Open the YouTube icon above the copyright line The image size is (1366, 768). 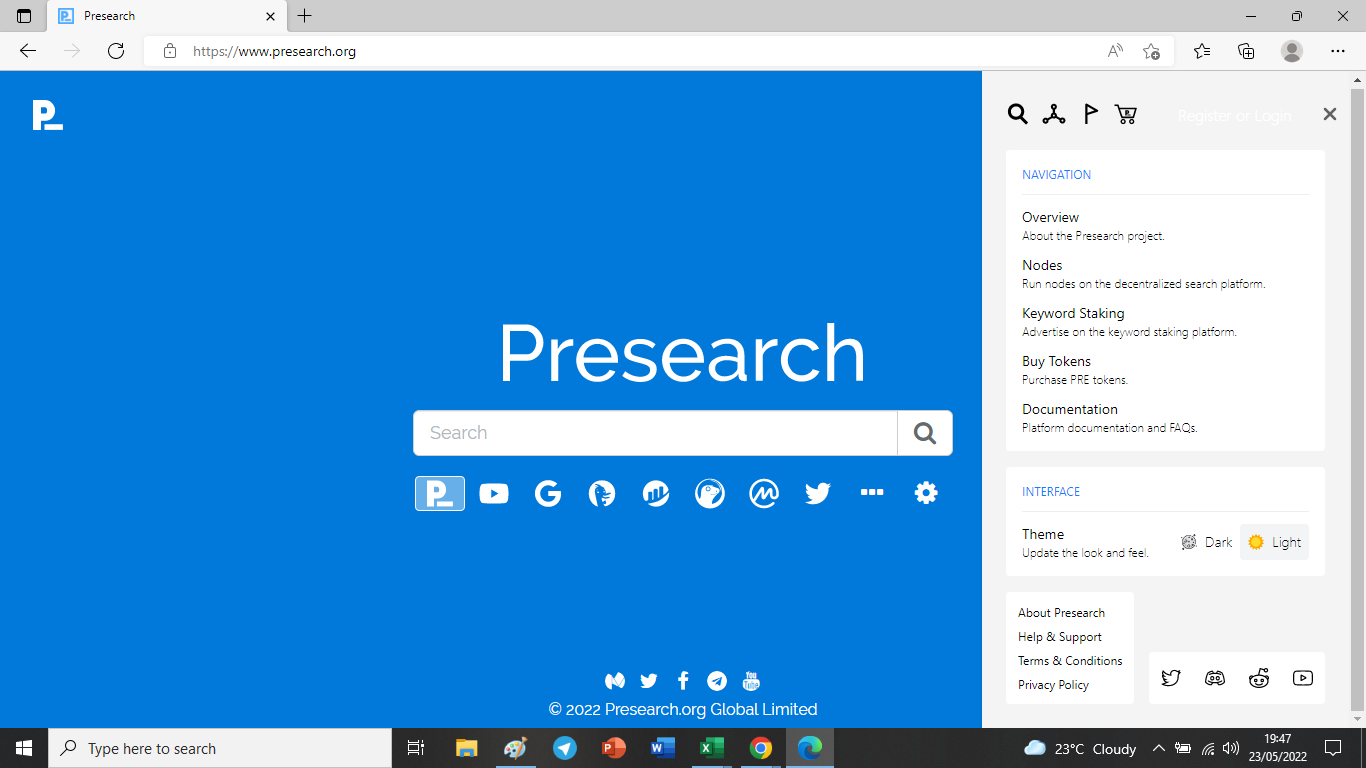(751, 681)
